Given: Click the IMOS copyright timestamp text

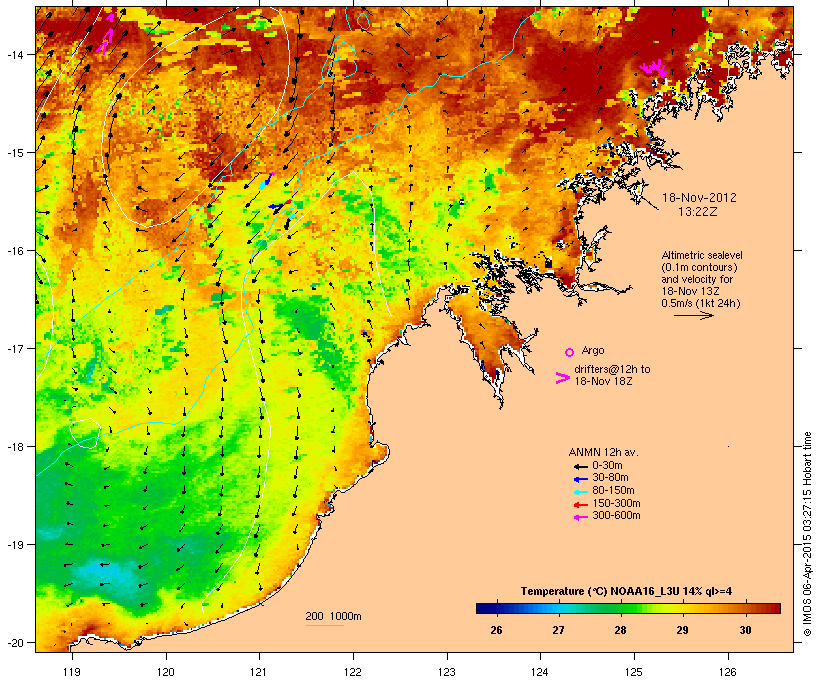Looking at the screenshot, I should [x=807, y=534].
